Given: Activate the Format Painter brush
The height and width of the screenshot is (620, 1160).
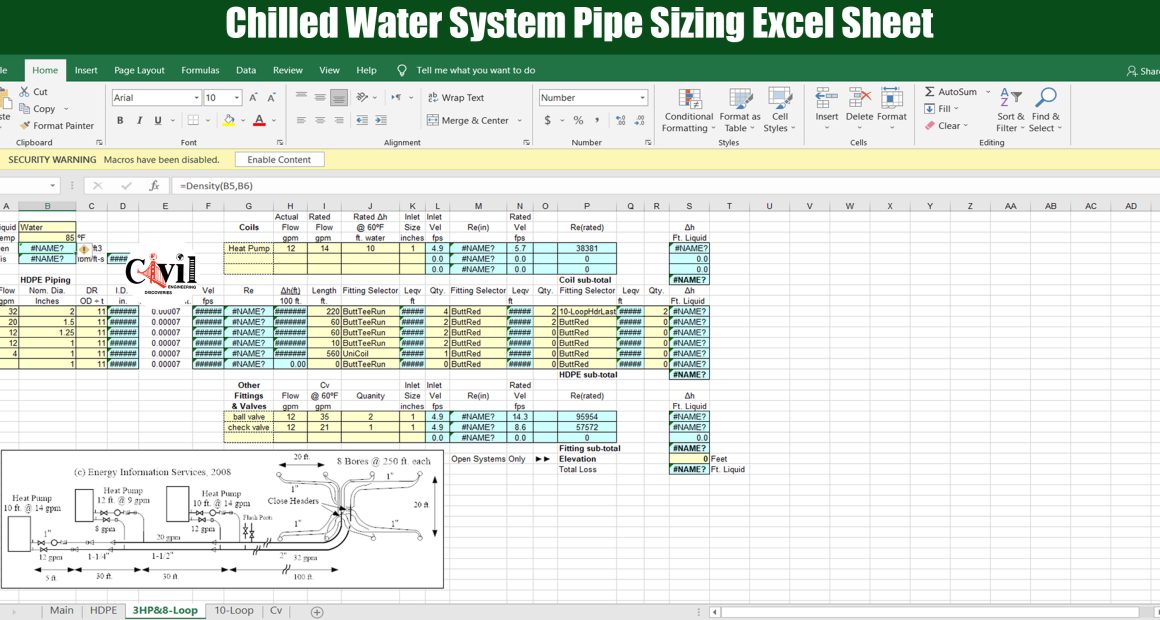Looking at the screenshot, I should click(24, 126).
